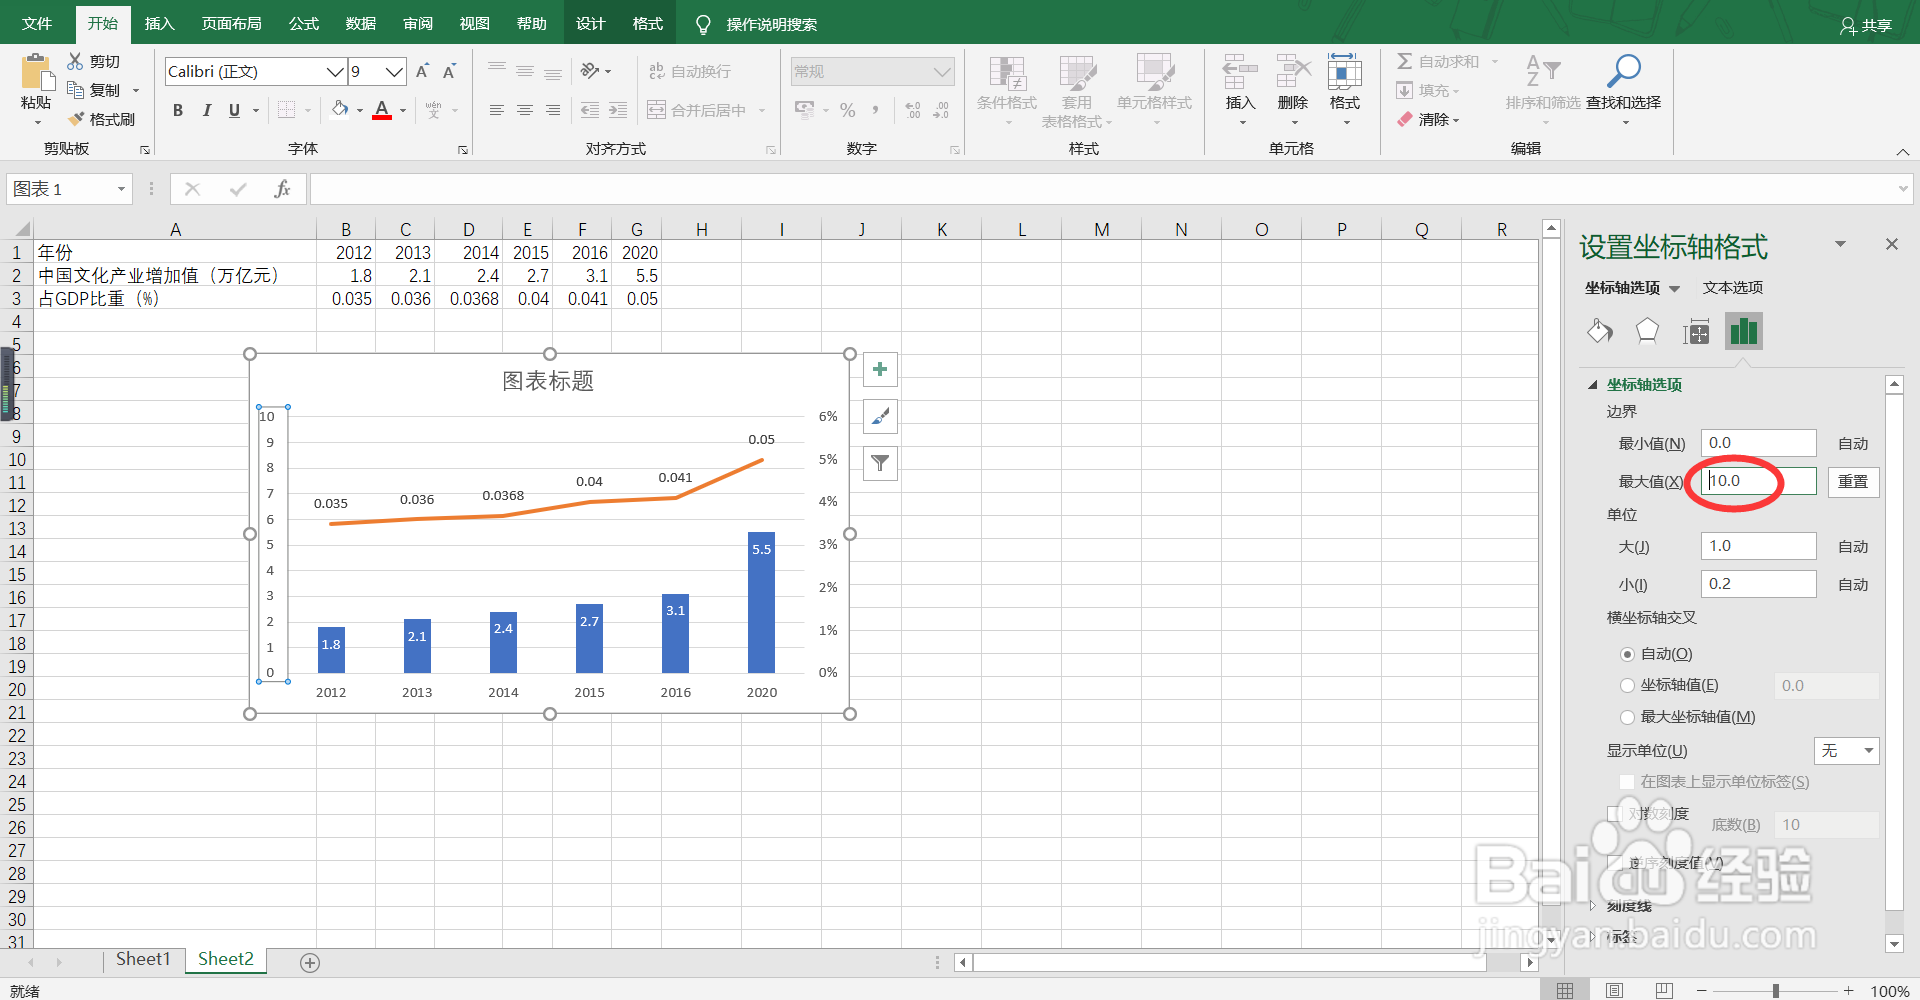This screenshot has height=1000, width=1920.
Task: Switch to Page Layout view in status bar
Action: click(1614, 990)
